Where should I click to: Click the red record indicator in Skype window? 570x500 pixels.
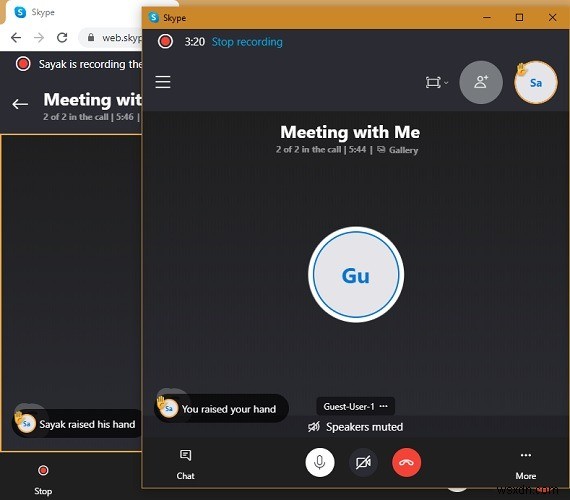(165, 41)
